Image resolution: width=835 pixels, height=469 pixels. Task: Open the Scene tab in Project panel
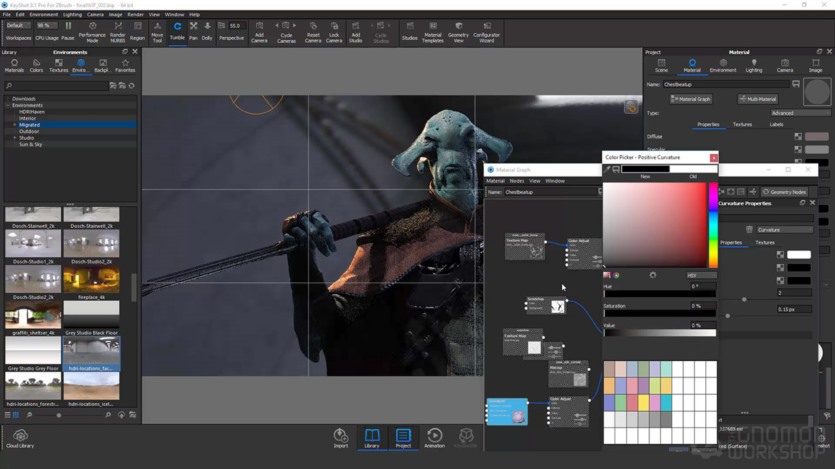click(661, 65)
